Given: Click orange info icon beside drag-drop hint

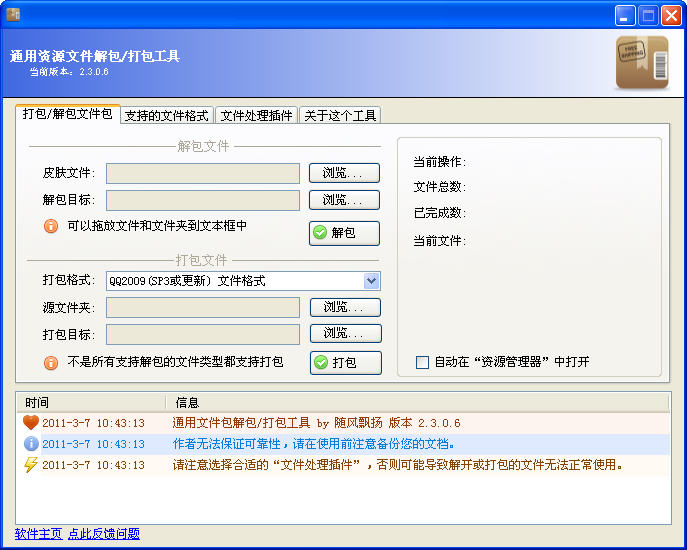Looking at the screenshot, I should point(51,226).
